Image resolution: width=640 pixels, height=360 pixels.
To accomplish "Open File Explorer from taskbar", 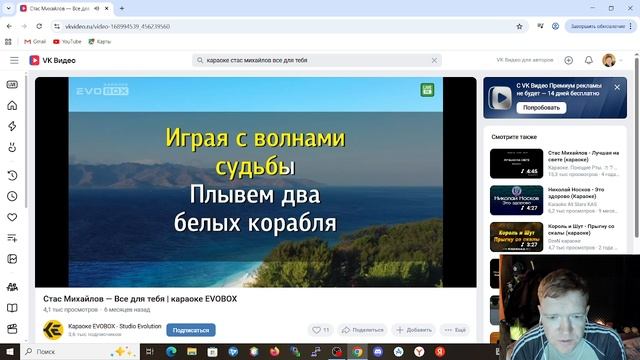I will (x=192, y=351).
